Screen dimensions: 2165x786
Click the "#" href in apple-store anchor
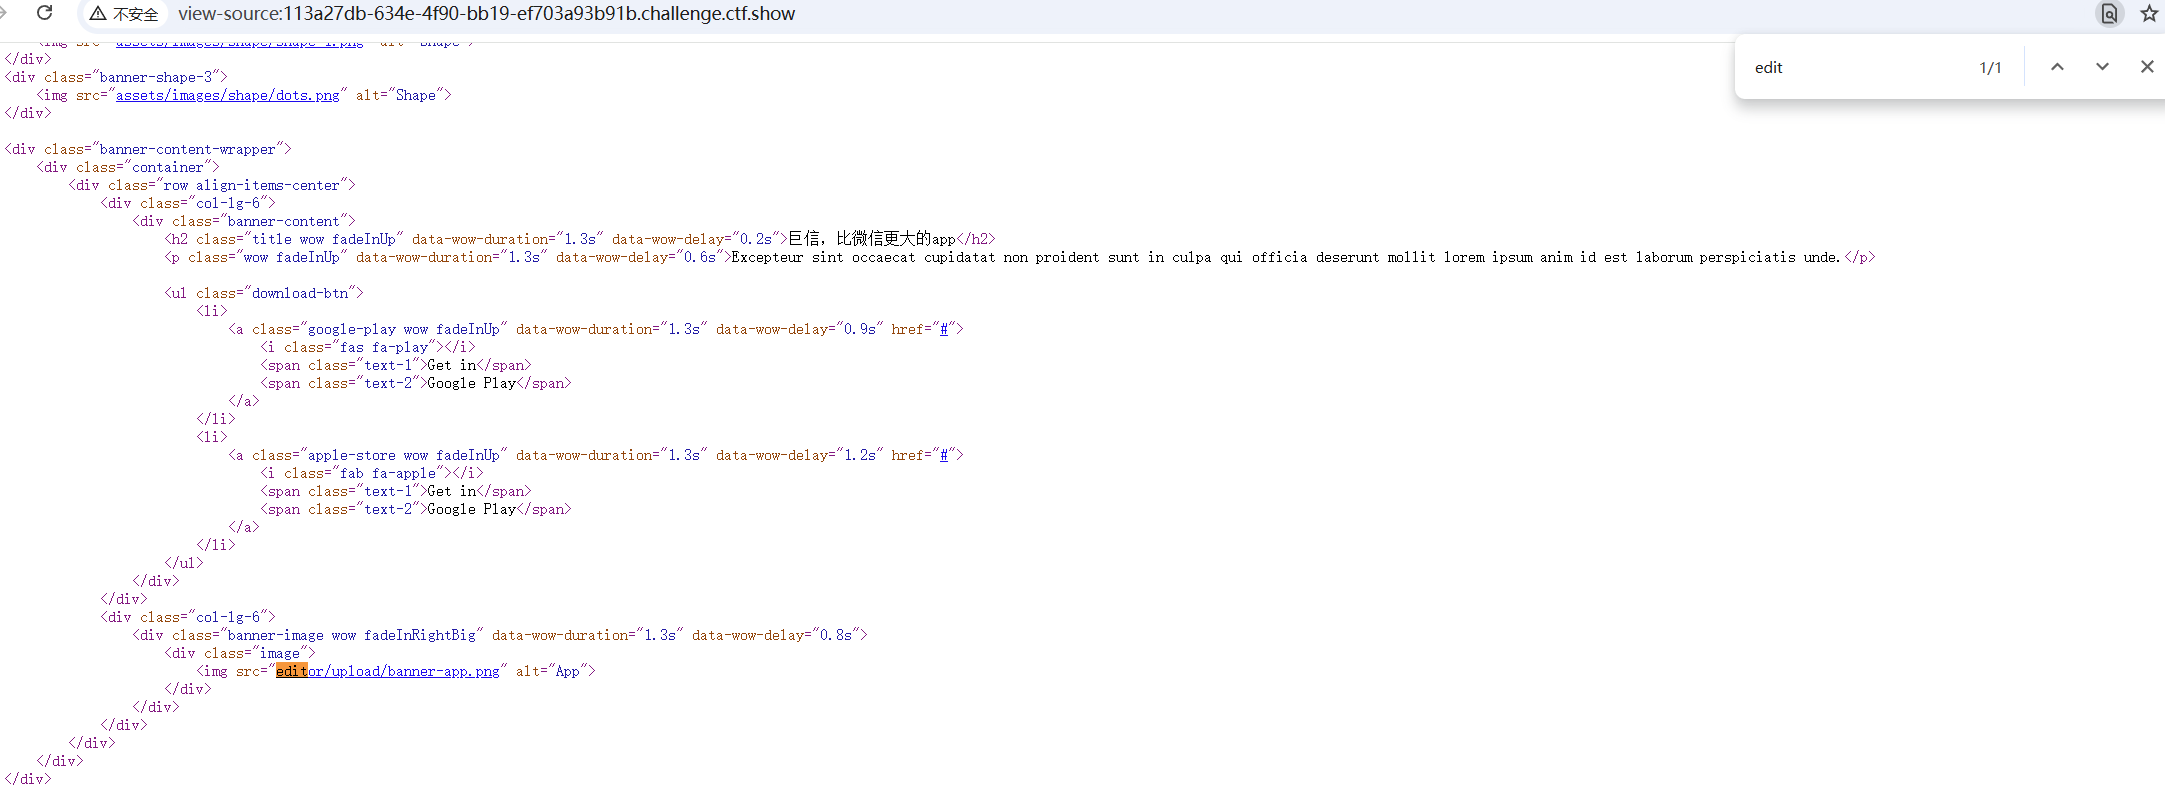(x=944, y=455)
